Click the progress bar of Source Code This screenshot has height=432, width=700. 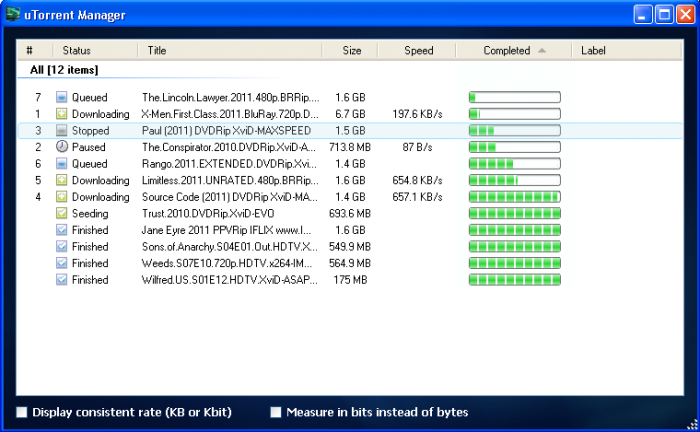[x=515, y=196]
